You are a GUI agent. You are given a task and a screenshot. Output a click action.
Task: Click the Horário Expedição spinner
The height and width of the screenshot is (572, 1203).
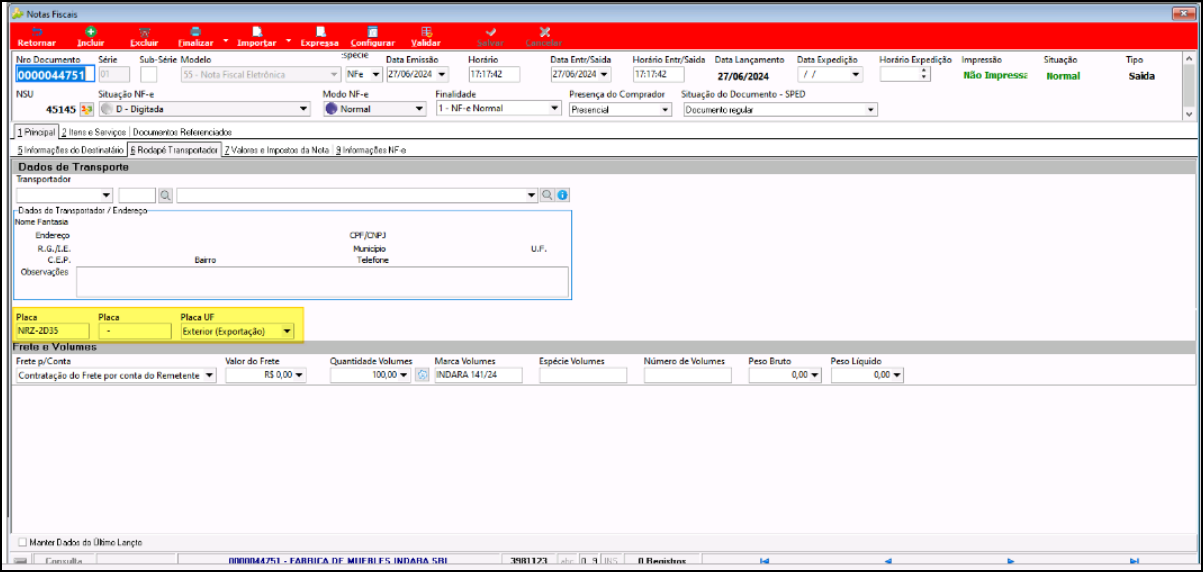(x=924, y=74)
